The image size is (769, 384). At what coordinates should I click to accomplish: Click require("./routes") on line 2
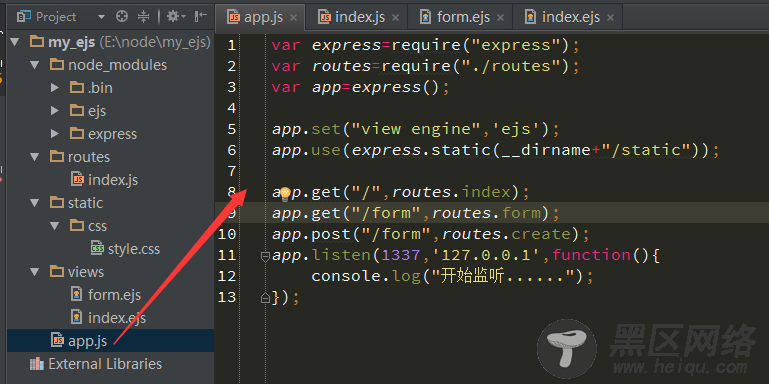point(475,66)
